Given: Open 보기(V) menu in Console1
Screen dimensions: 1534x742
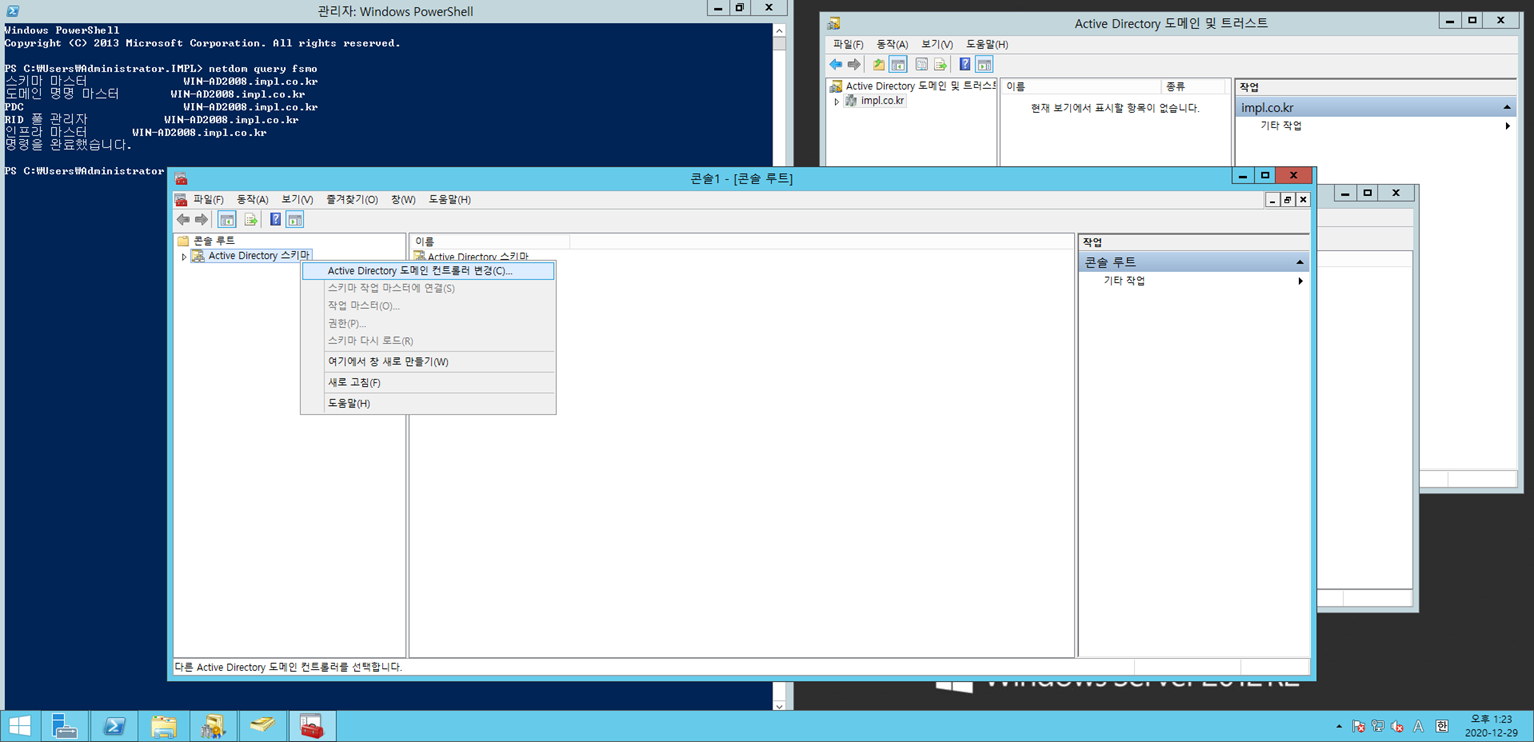Looking at the screenshot, I should (297, 200).
